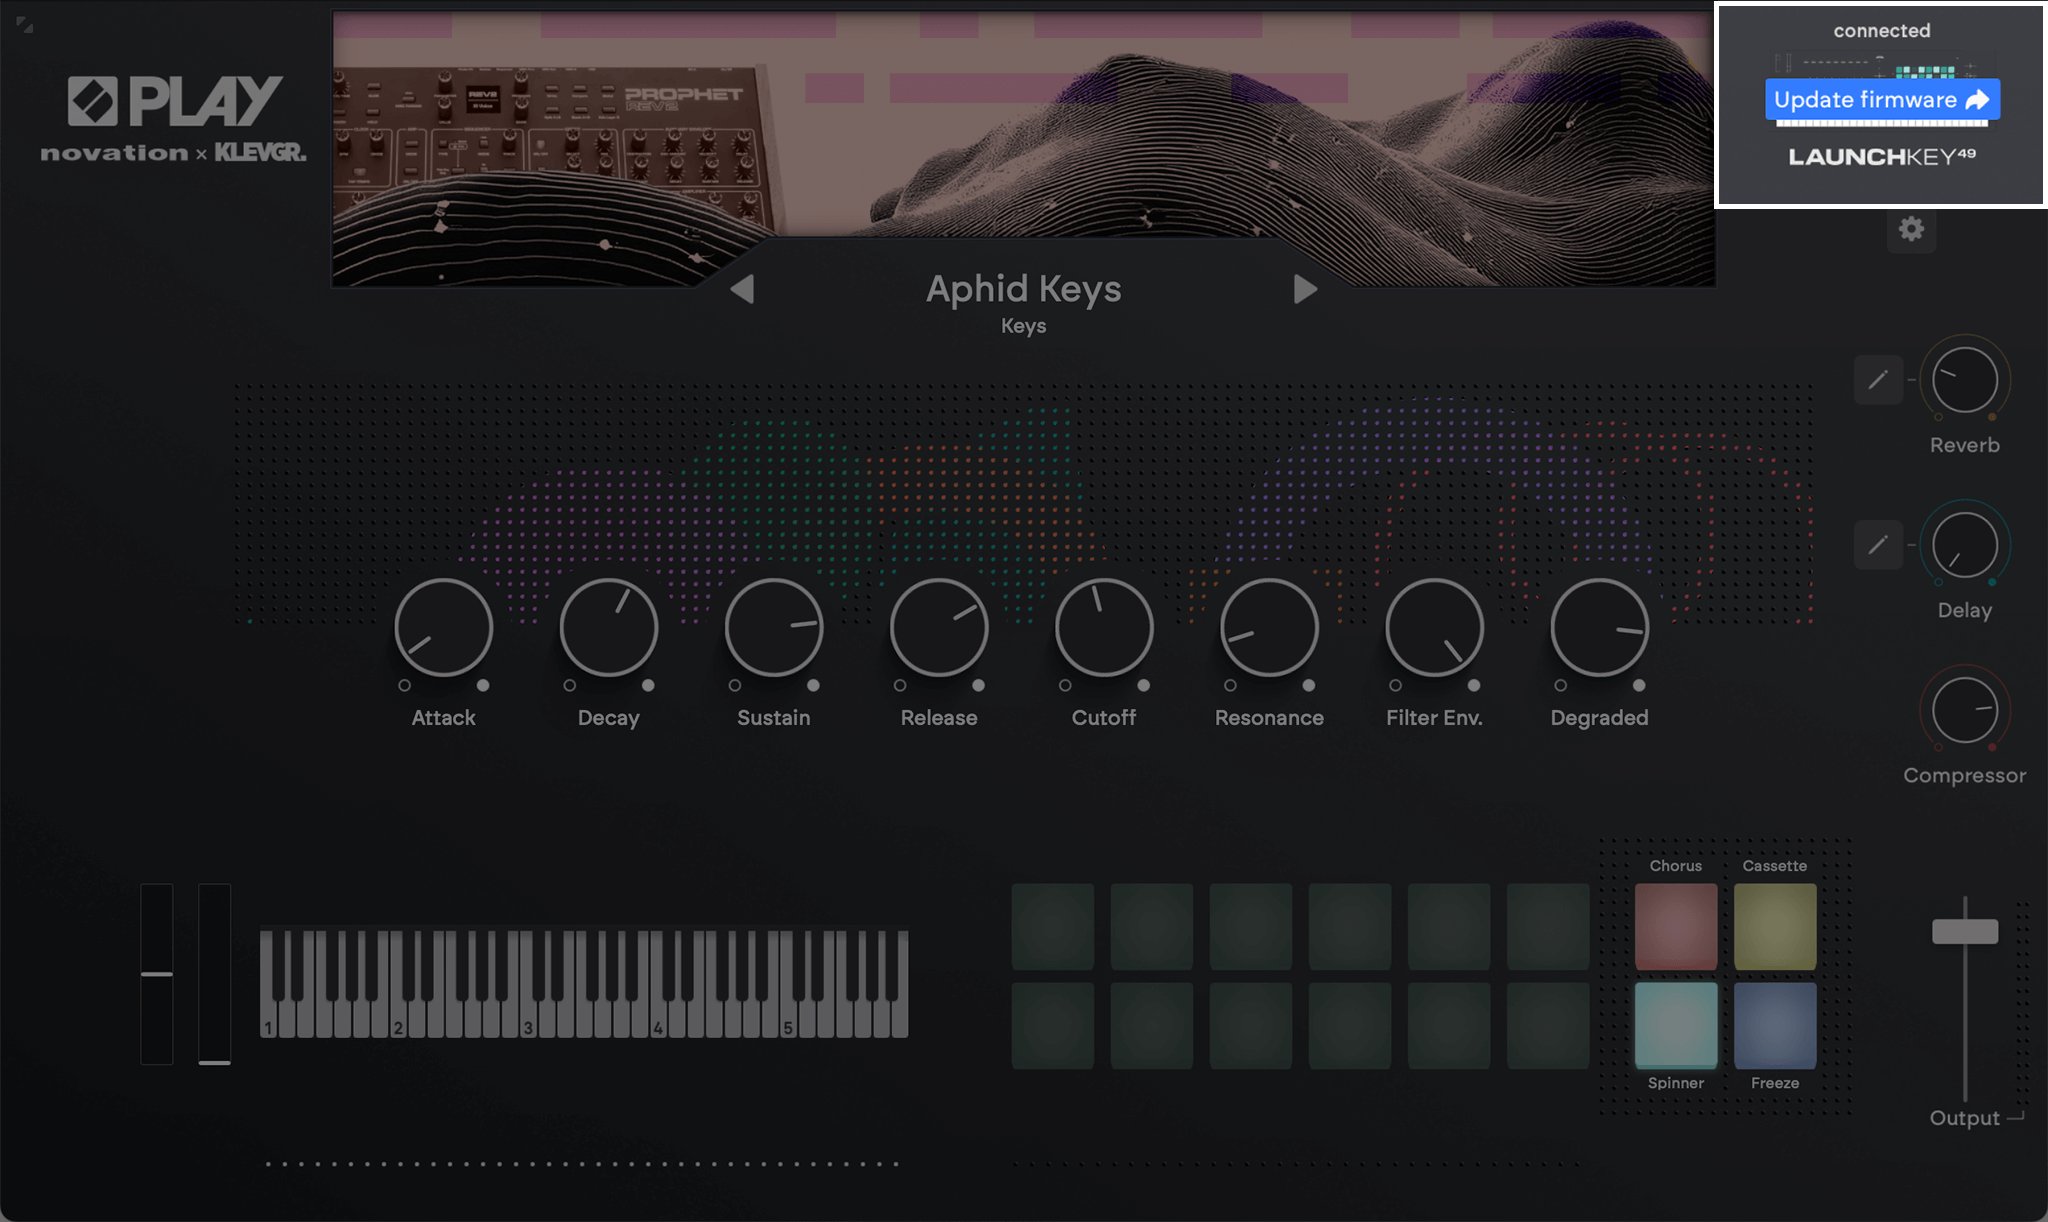Click the pitch bend strip
The image size is (2048, 1222).
pyautogui.click(x=157, y=974)
